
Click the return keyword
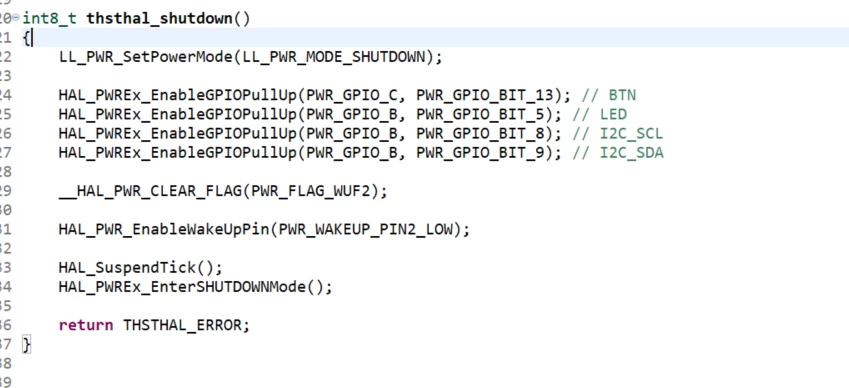pos(86,325)
